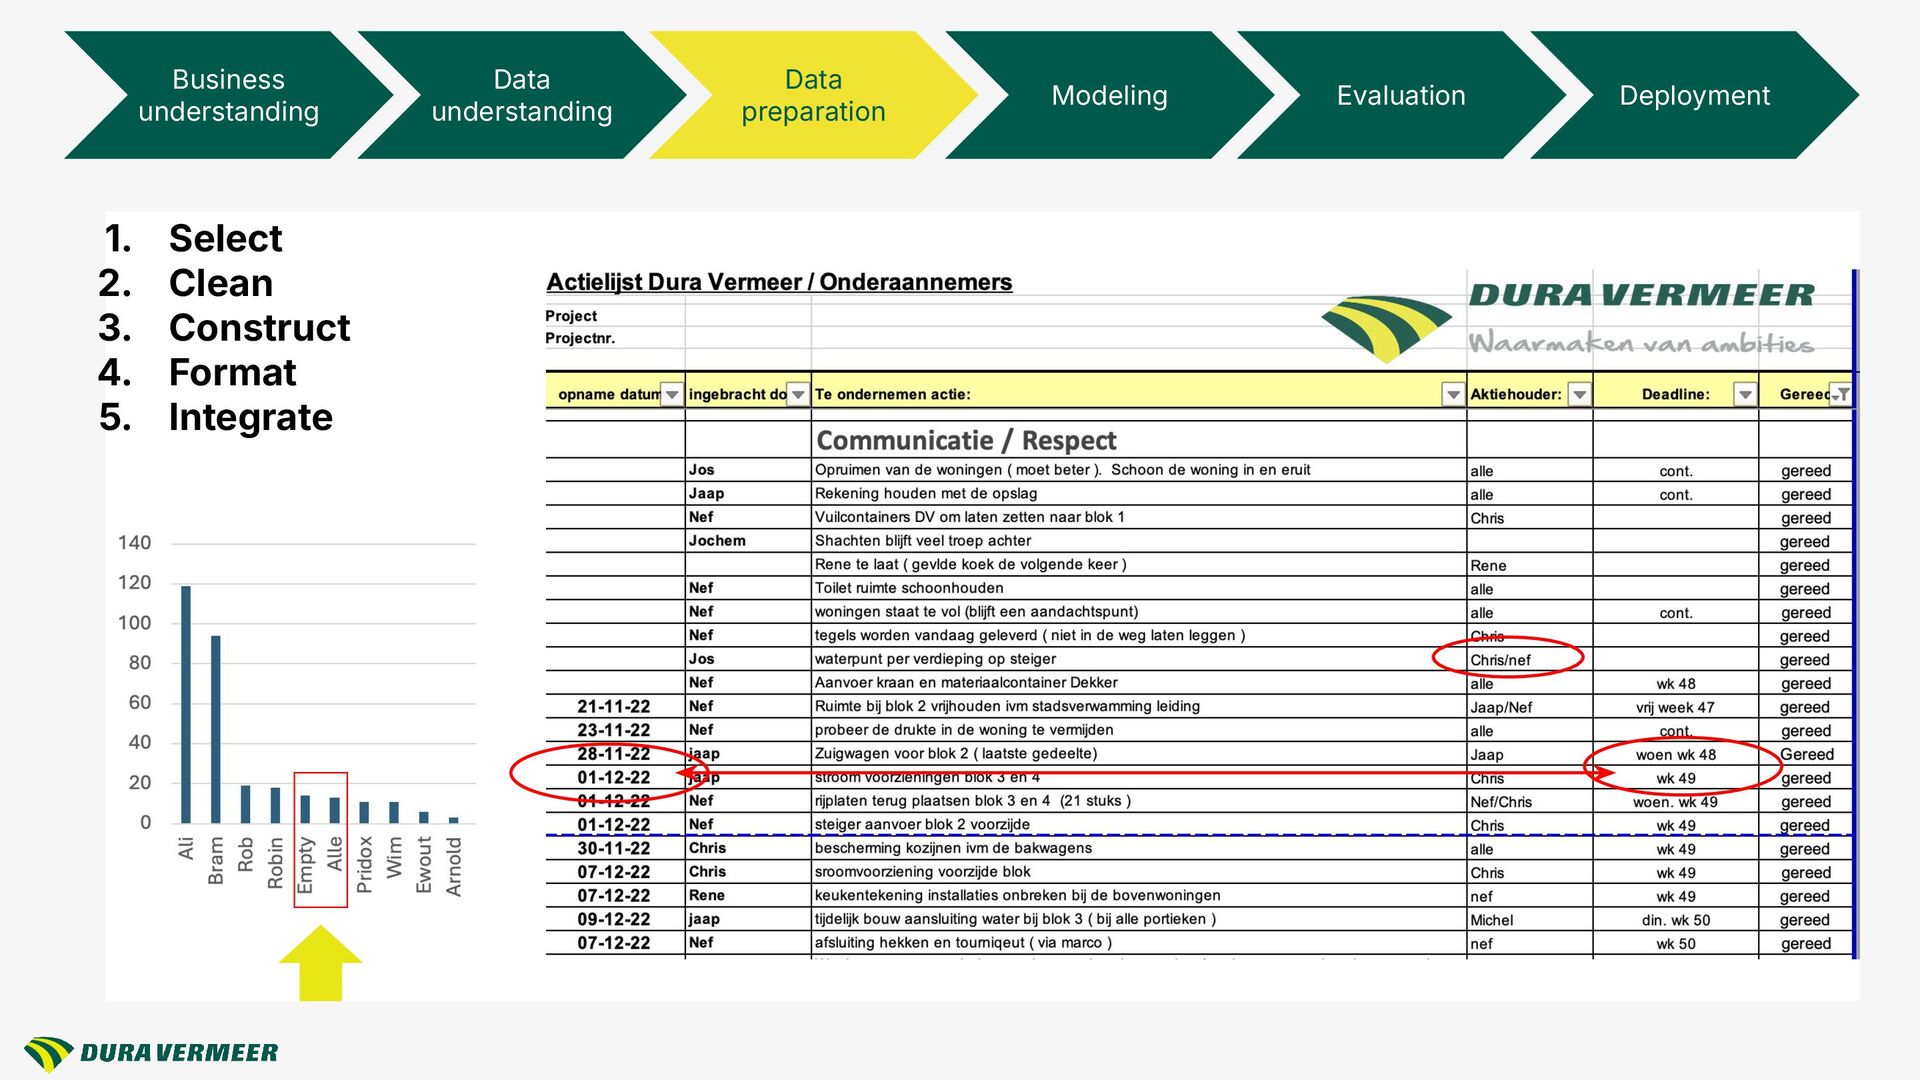Click the 'Clean' list item
Screen dimensions: 1920x1080
pos(221,283)
